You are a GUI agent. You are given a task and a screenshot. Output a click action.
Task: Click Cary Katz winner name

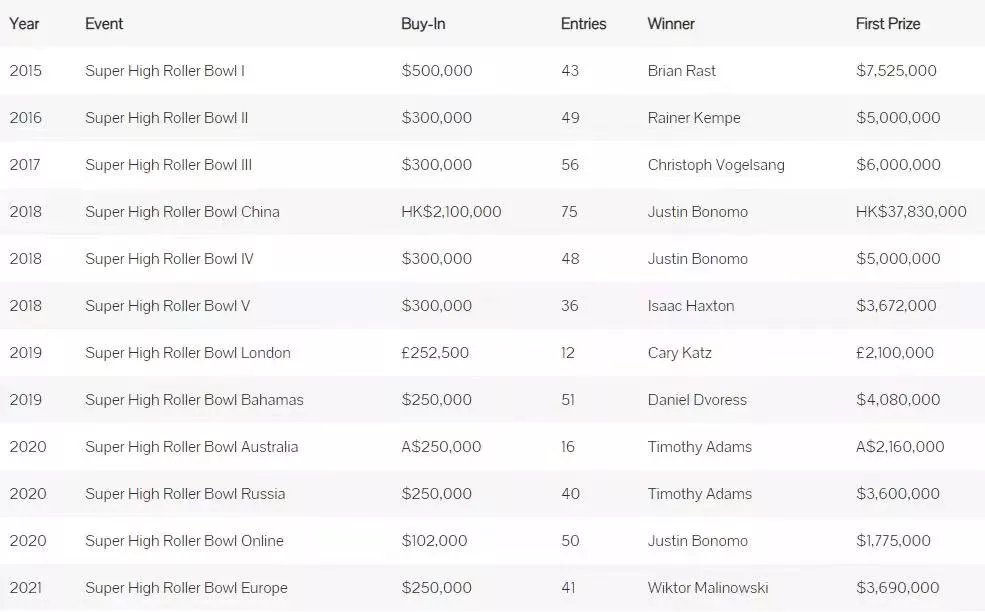680,353
